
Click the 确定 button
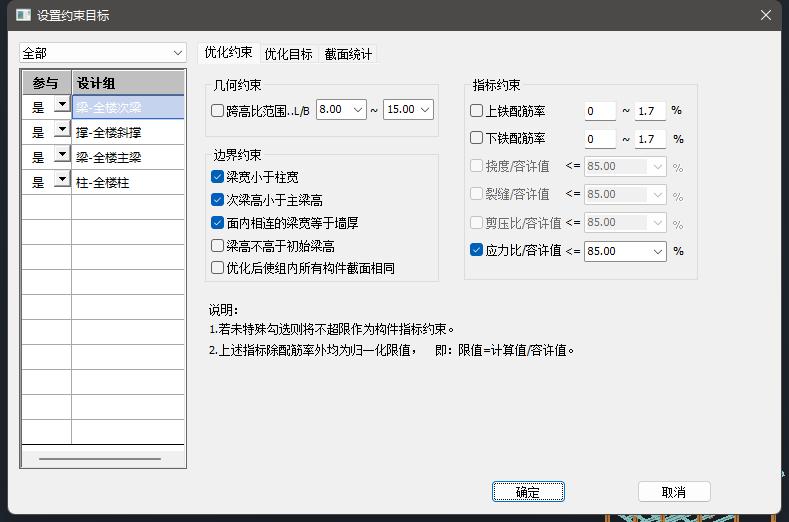pos(528,492)
